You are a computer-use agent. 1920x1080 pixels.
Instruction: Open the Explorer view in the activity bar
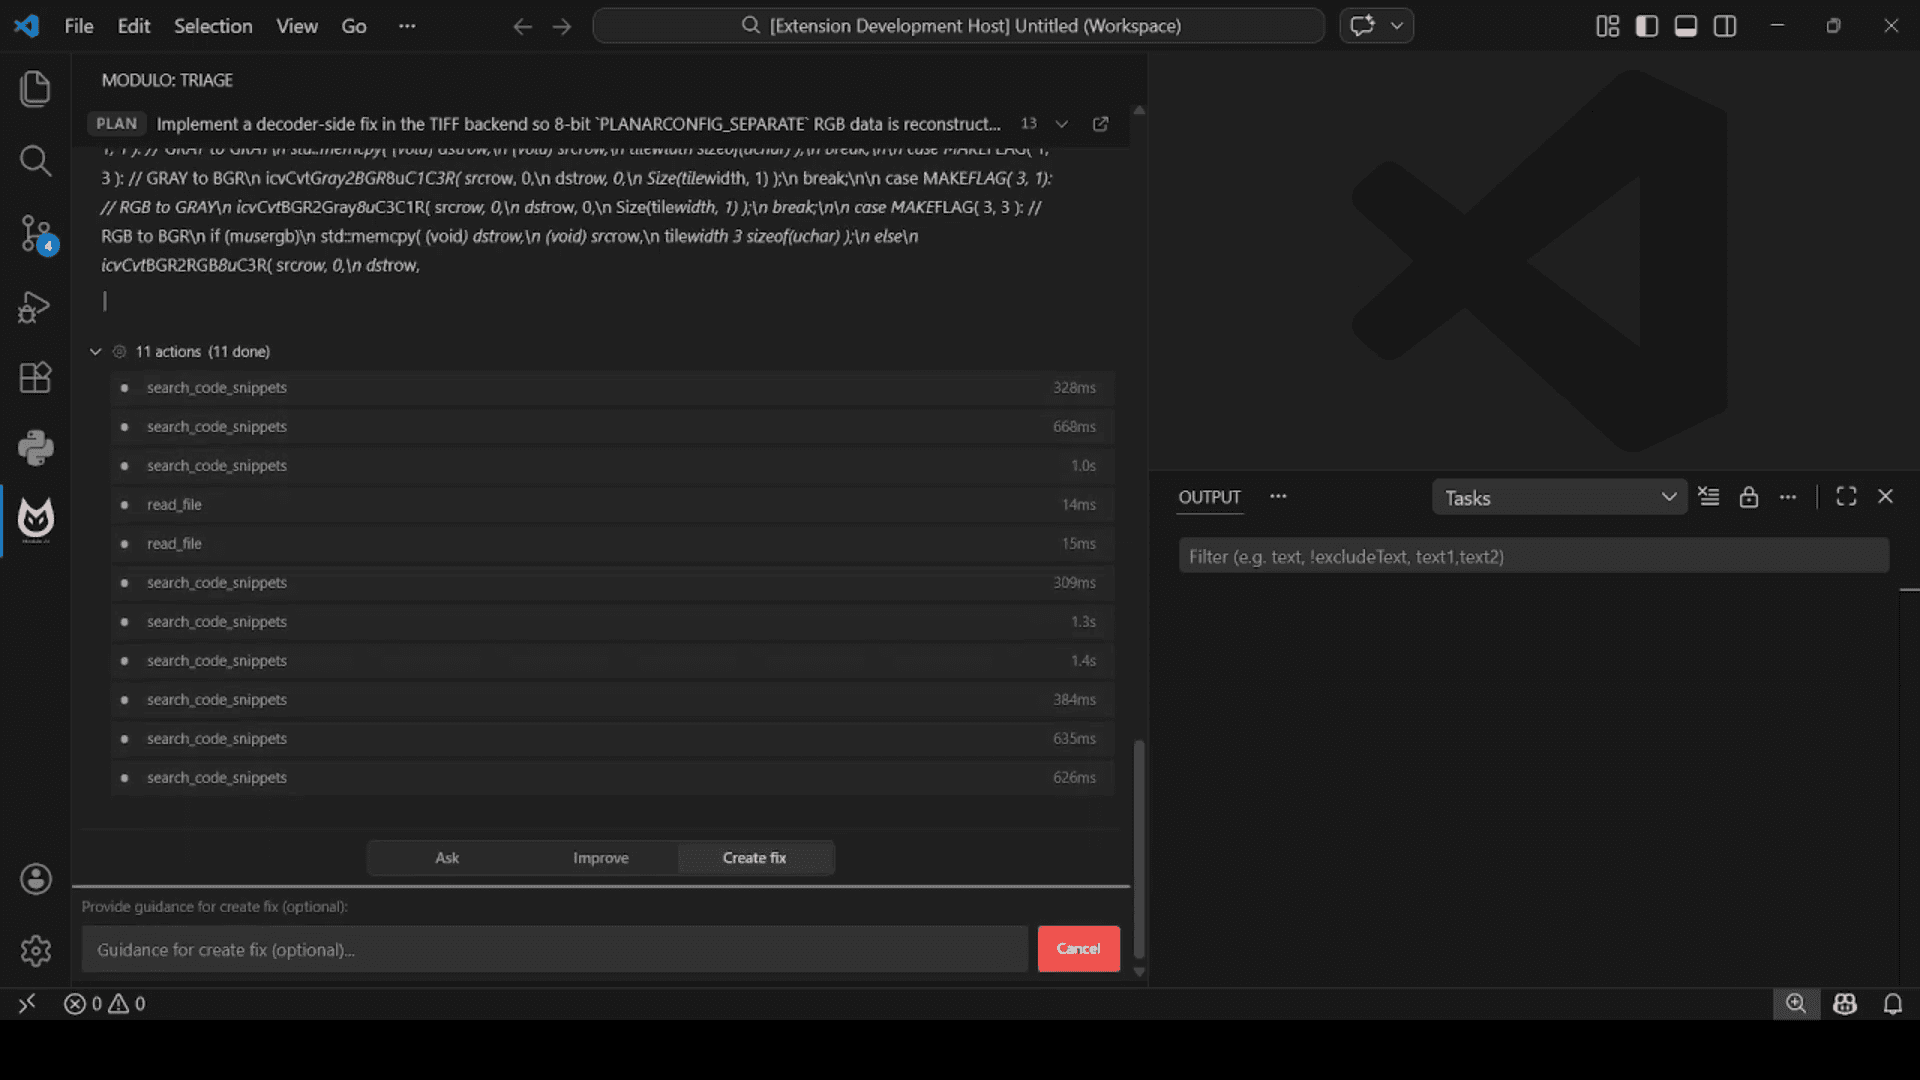coord(35,88)
